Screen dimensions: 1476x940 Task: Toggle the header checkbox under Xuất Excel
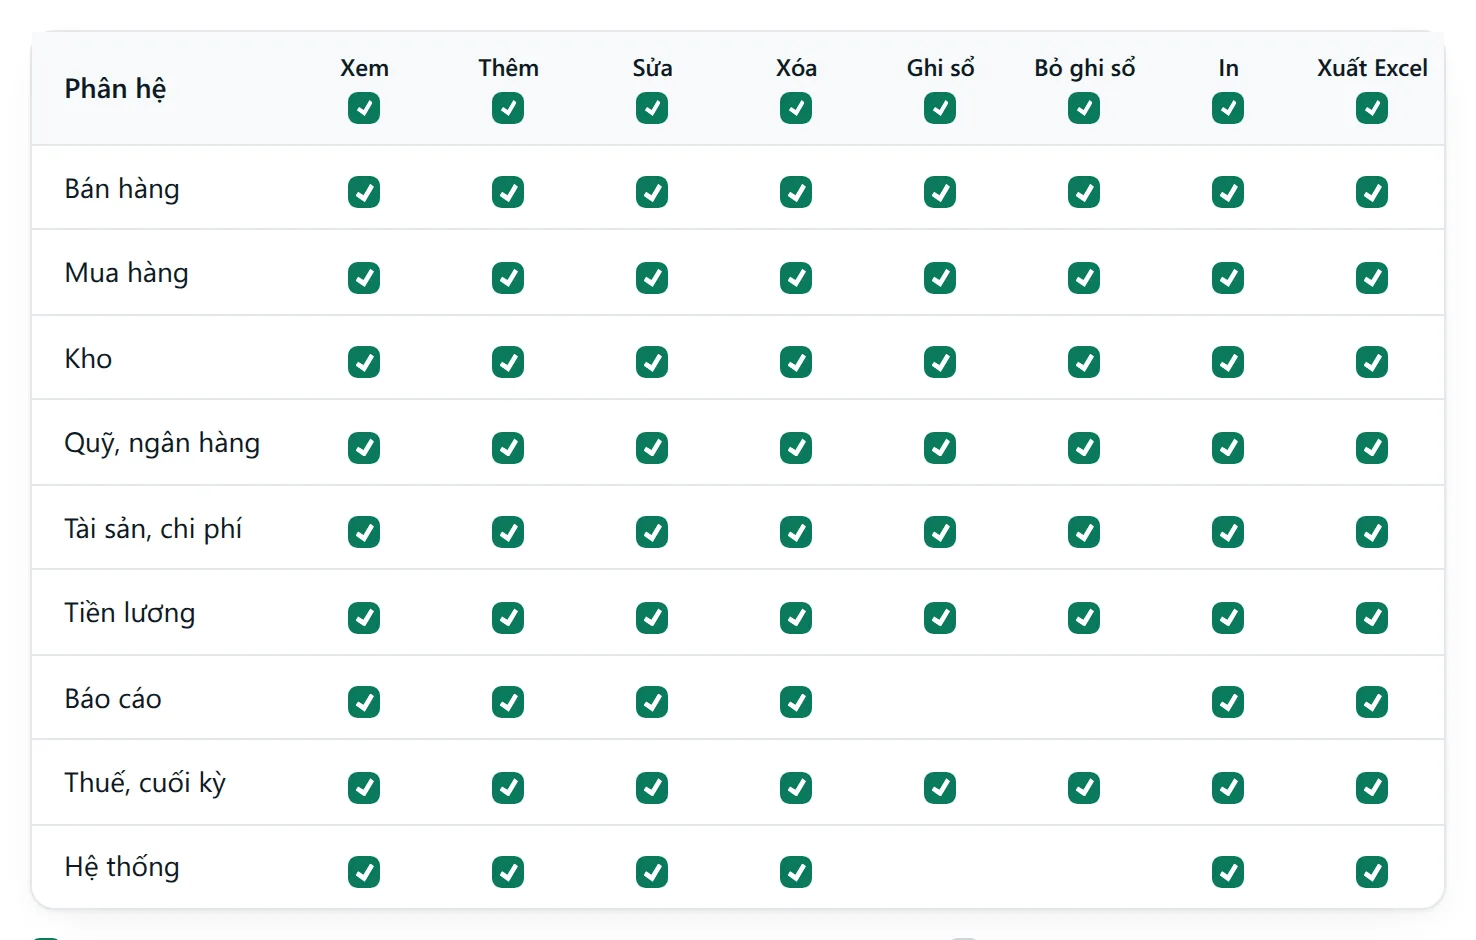[1372, 108]
